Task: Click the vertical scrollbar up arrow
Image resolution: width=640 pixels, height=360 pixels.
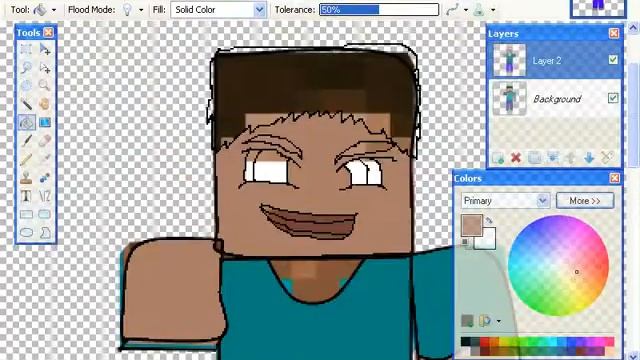Action: coord(633,28)
